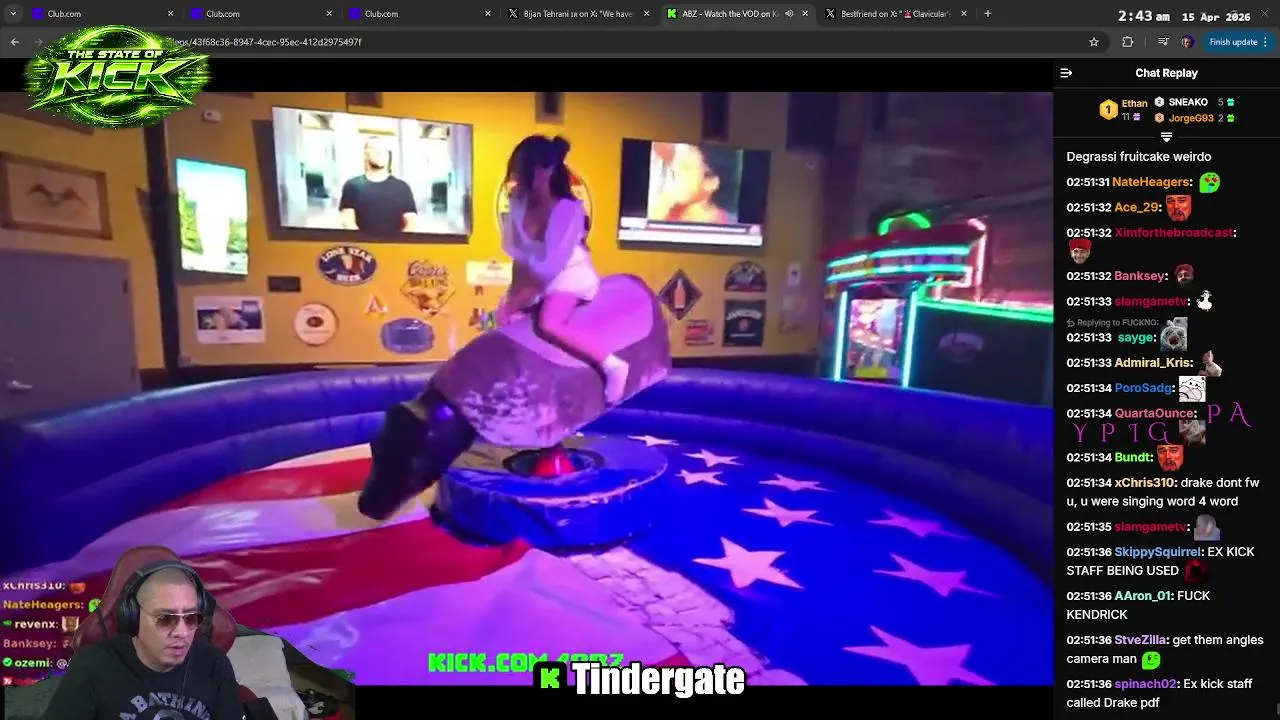
Task: Click the Admiral_Kris username
Action: tap(1153, 363)
